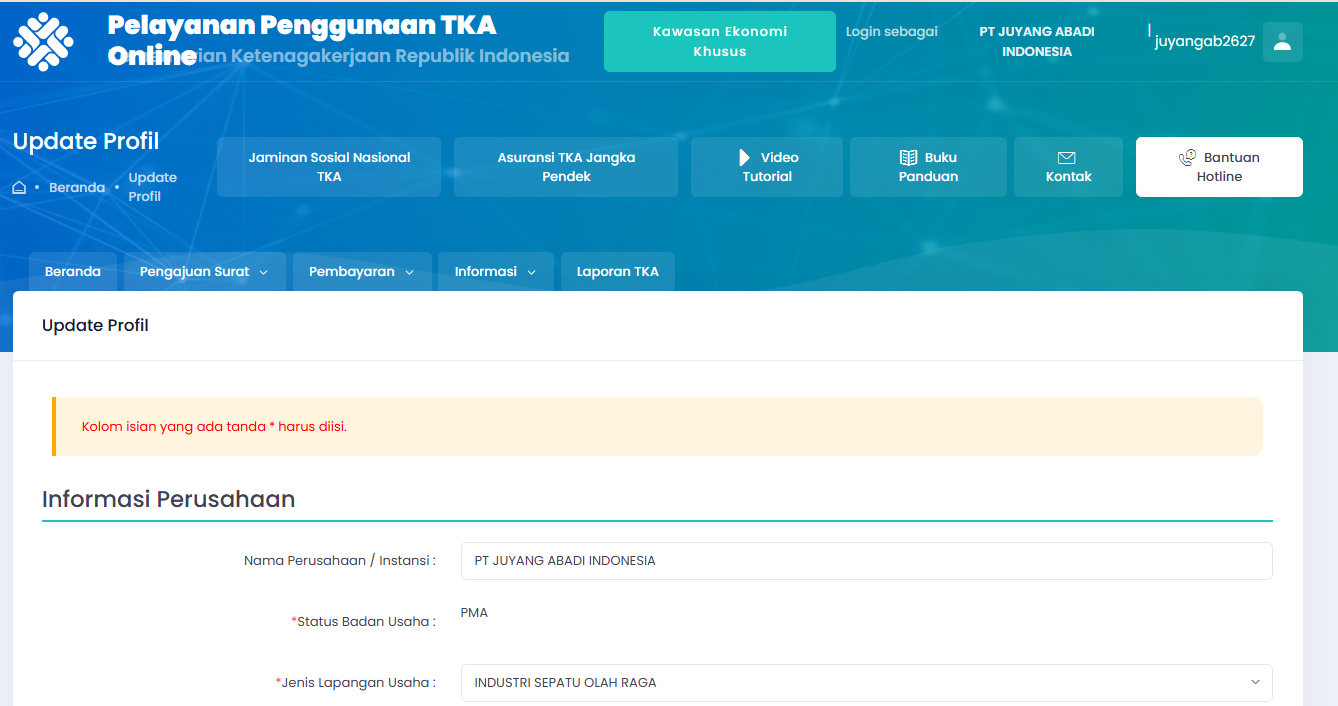Expand the Pembayaran menu chevron
The height and width of the screenshot is (706, 1338).
[x=409, y=272]
